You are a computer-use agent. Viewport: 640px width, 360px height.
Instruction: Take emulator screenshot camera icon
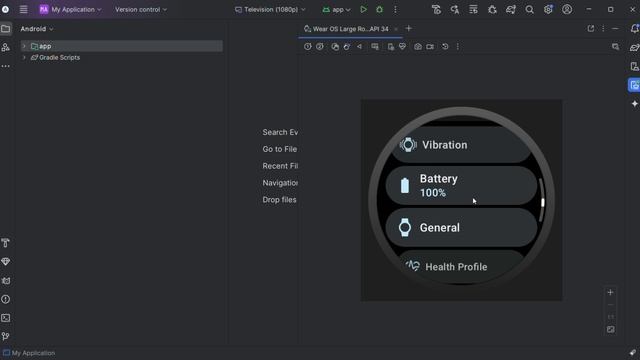point(418,47)
